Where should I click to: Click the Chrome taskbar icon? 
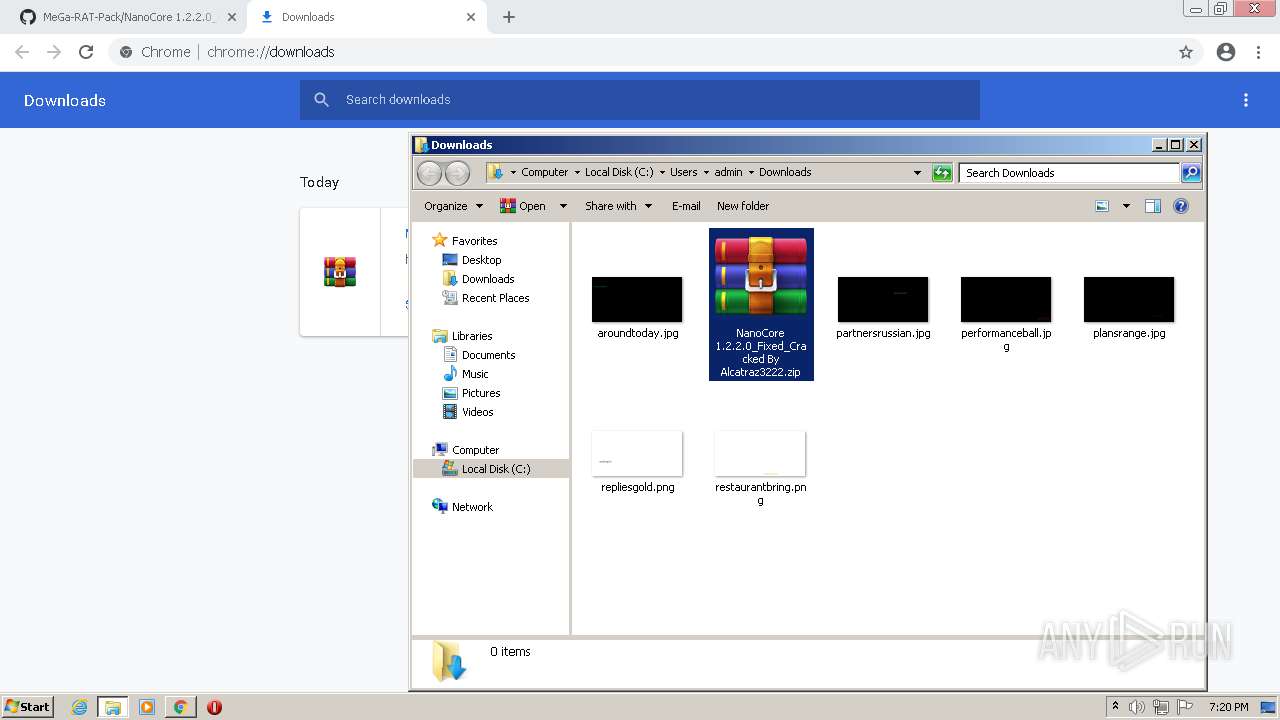180,707
